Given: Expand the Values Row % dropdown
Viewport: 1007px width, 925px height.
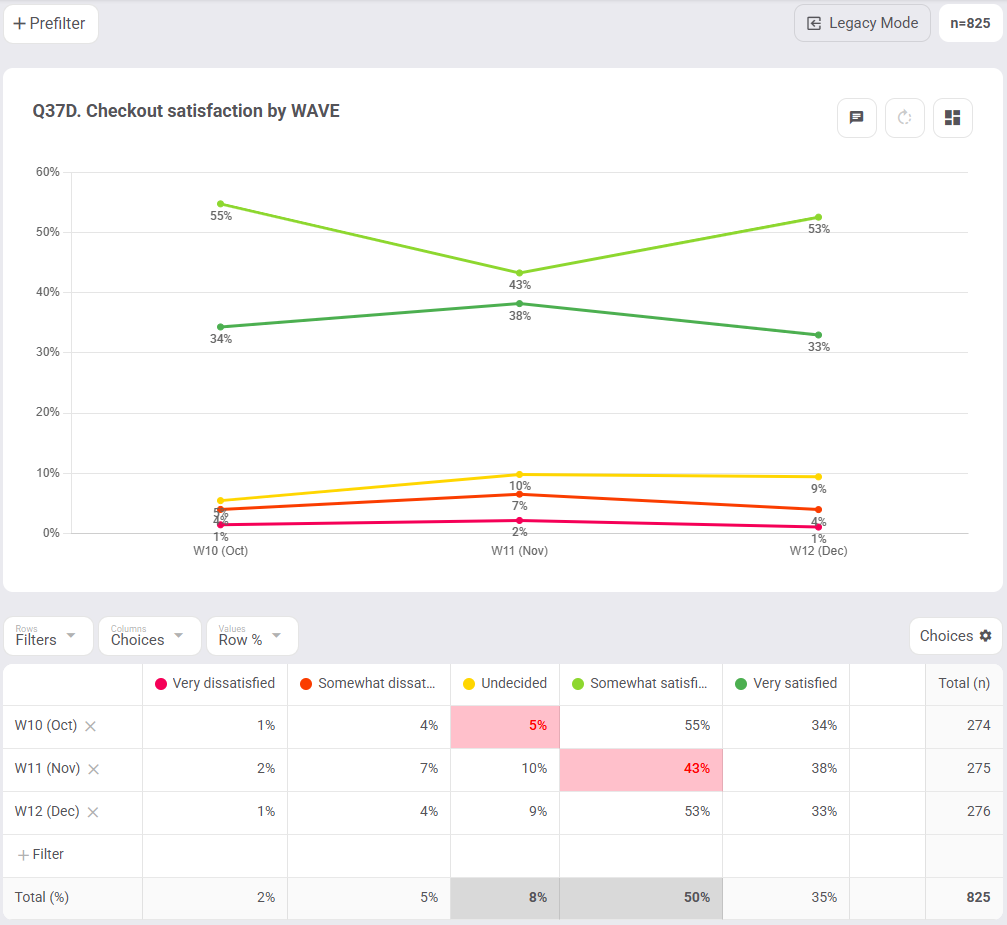Looking at the screenshot, I should pyautogui.click(x=252, y=636).
